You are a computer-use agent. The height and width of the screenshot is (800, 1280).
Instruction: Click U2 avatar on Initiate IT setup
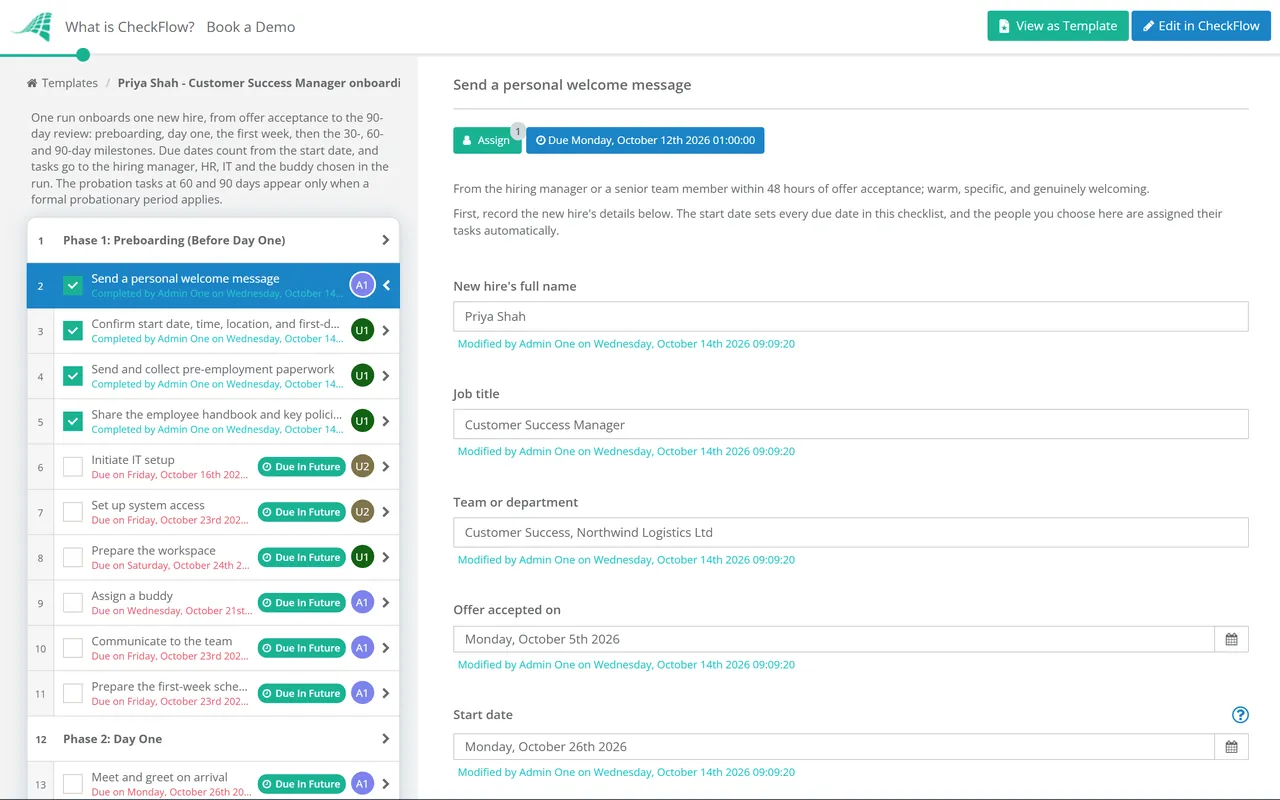(x=362, y=466)
